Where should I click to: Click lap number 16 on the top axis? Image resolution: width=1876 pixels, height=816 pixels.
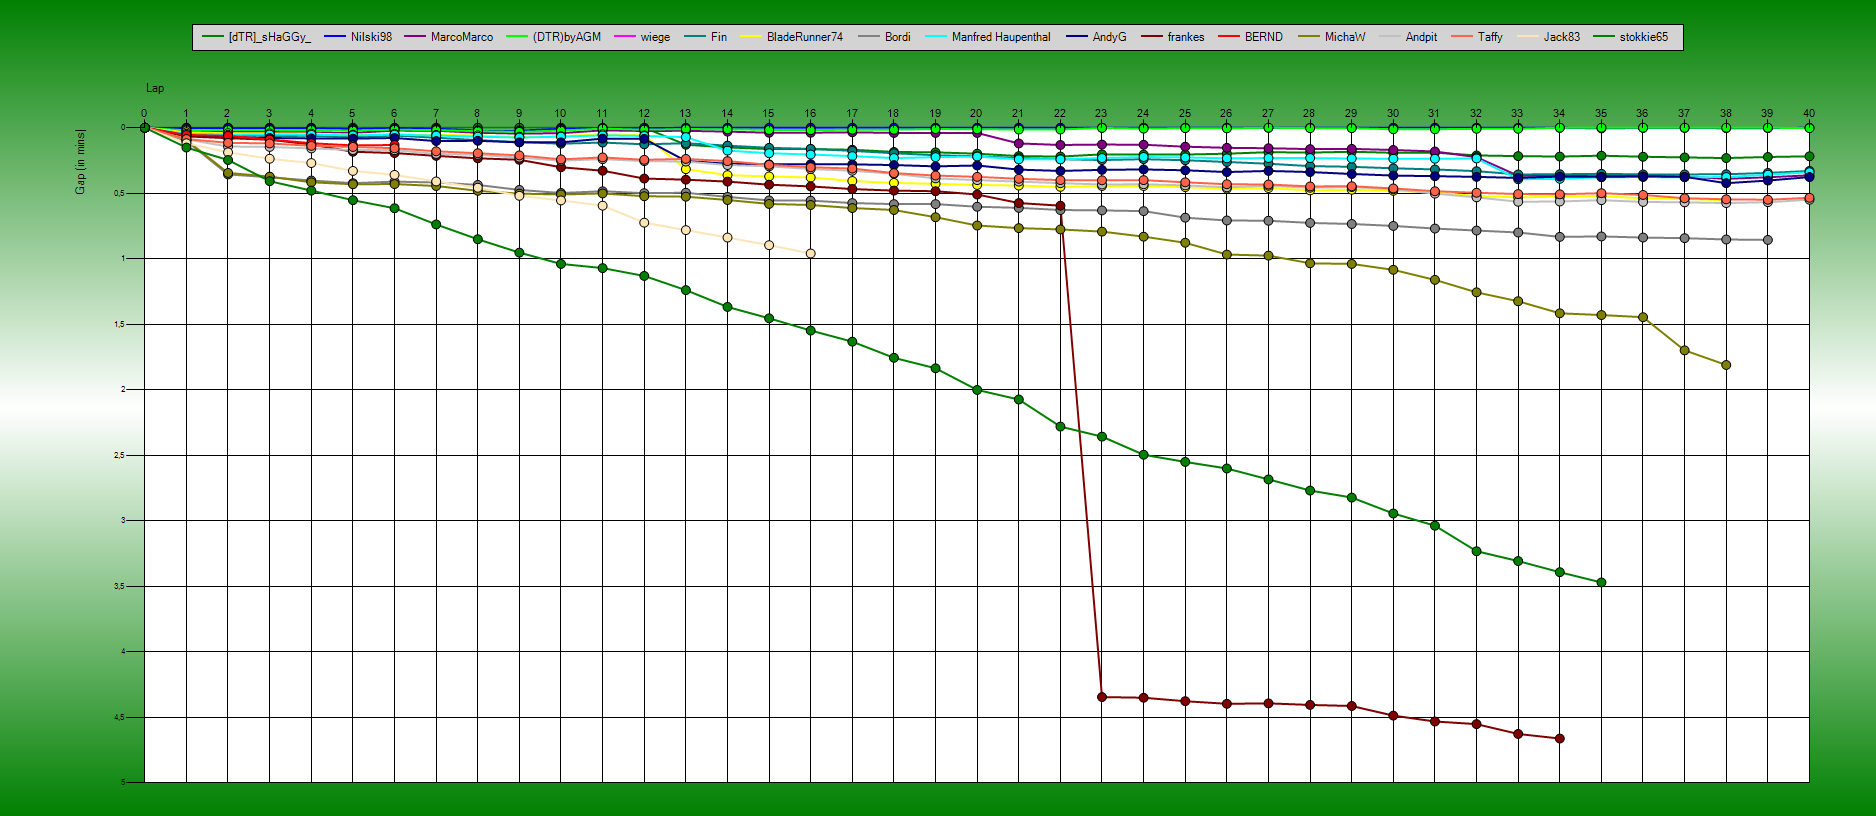coord(810,113)
